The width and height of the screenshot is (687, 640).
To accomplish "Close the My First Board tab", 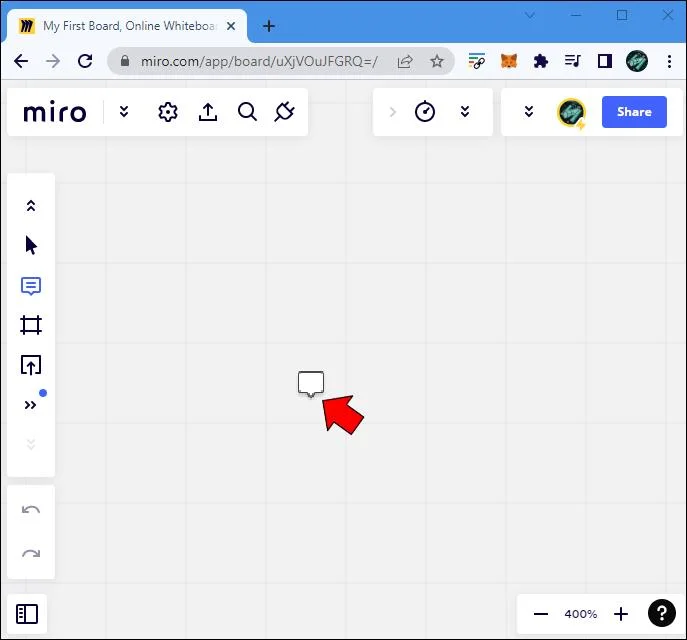I will tap(231, 26).
